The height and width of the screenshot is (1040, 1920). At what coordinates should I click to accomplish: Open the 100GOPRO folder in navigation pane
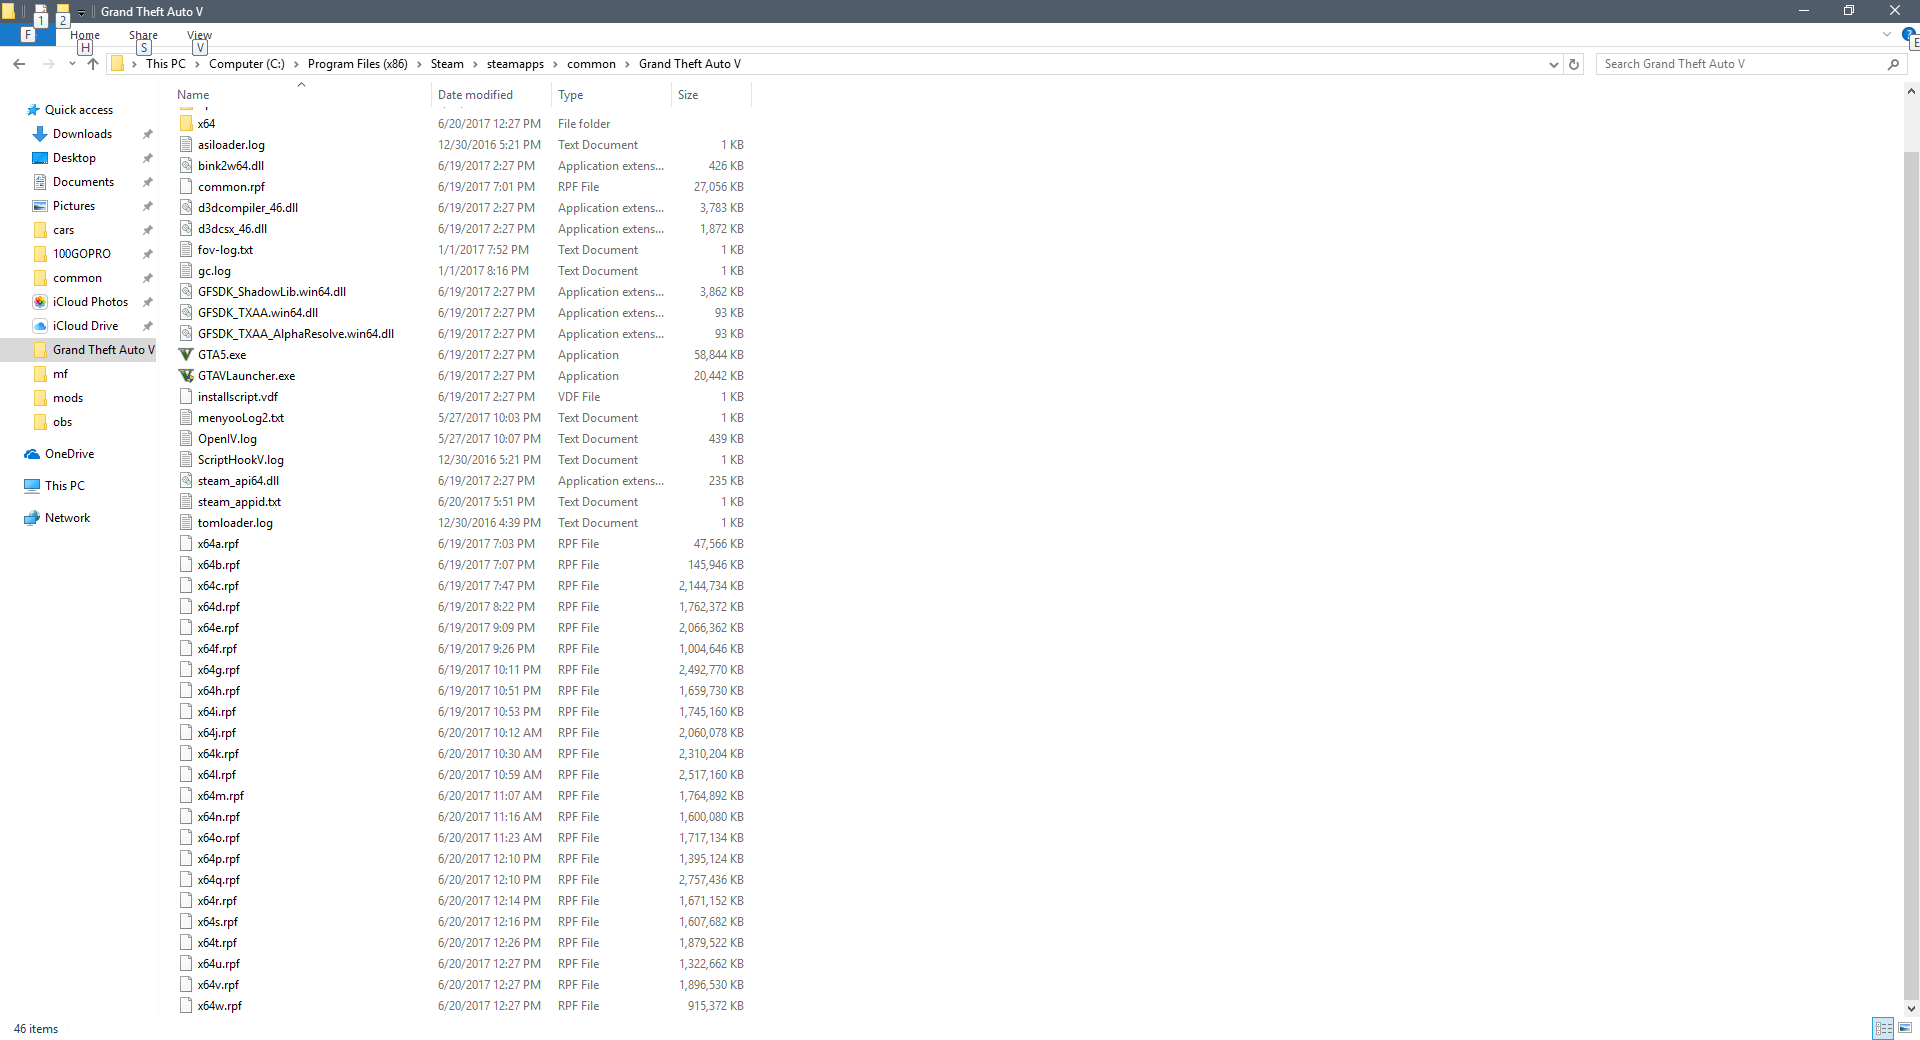pos(82,254)
